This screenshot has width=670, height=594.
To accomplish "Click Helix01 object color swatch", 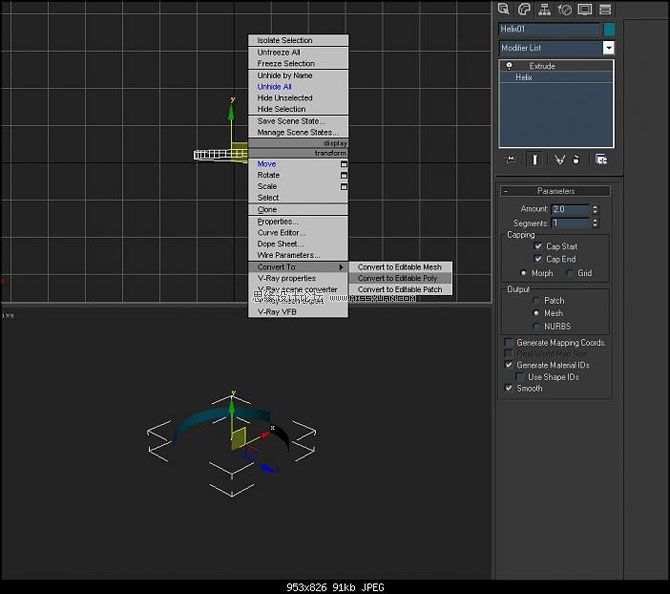I will [x=609, y=29].
